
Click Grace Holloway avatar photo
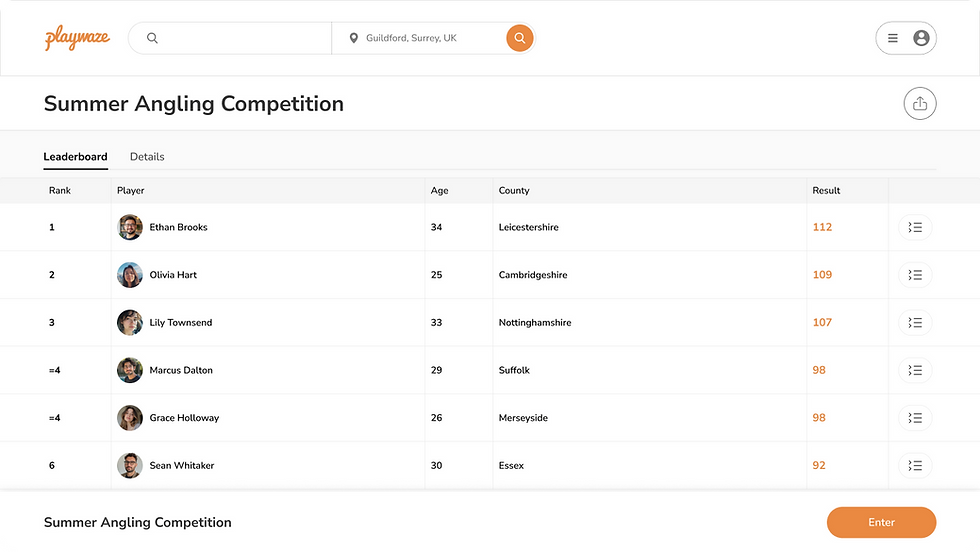pos(130,418)
